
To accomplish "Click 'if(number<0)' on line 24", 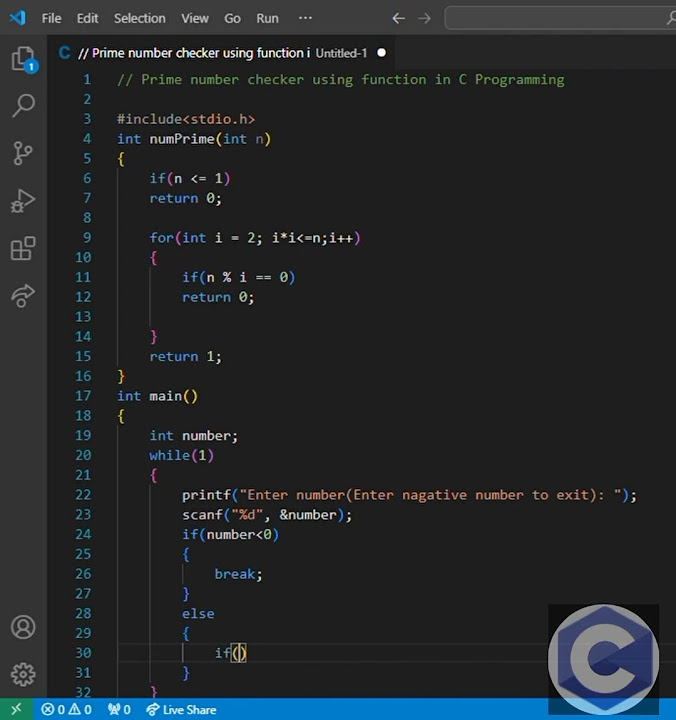I will (230, 534).
